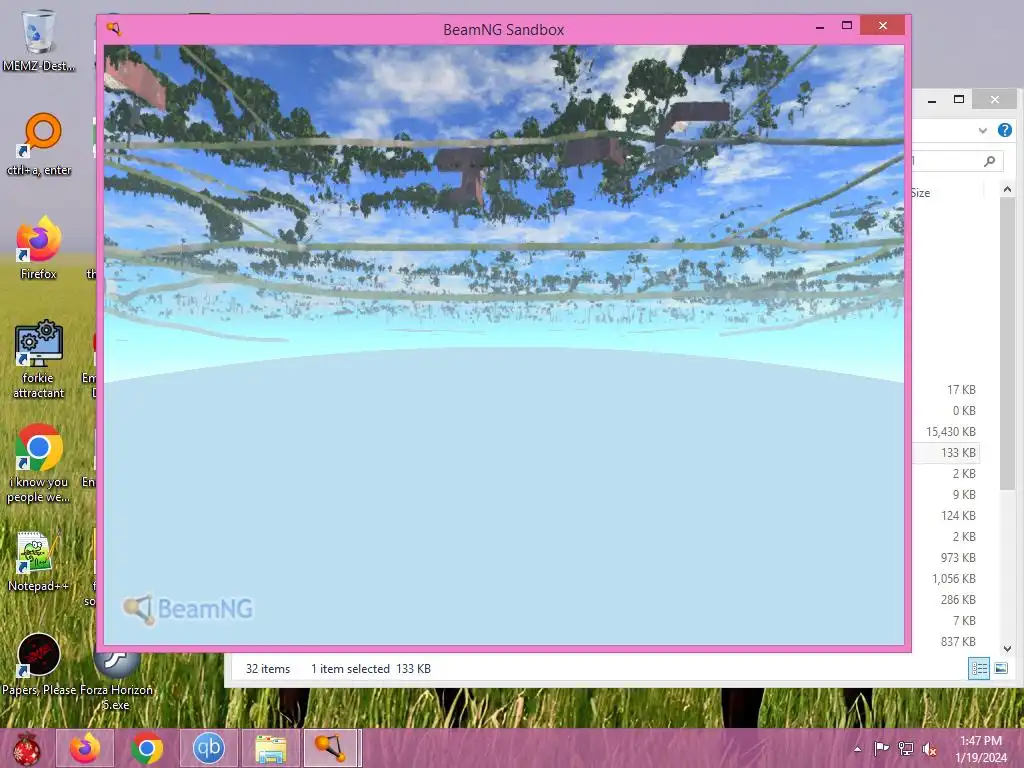Viewport: 1024px width, 768px height.
Task: Select the file row sized 7 KB
Action: tap(945, 620)
